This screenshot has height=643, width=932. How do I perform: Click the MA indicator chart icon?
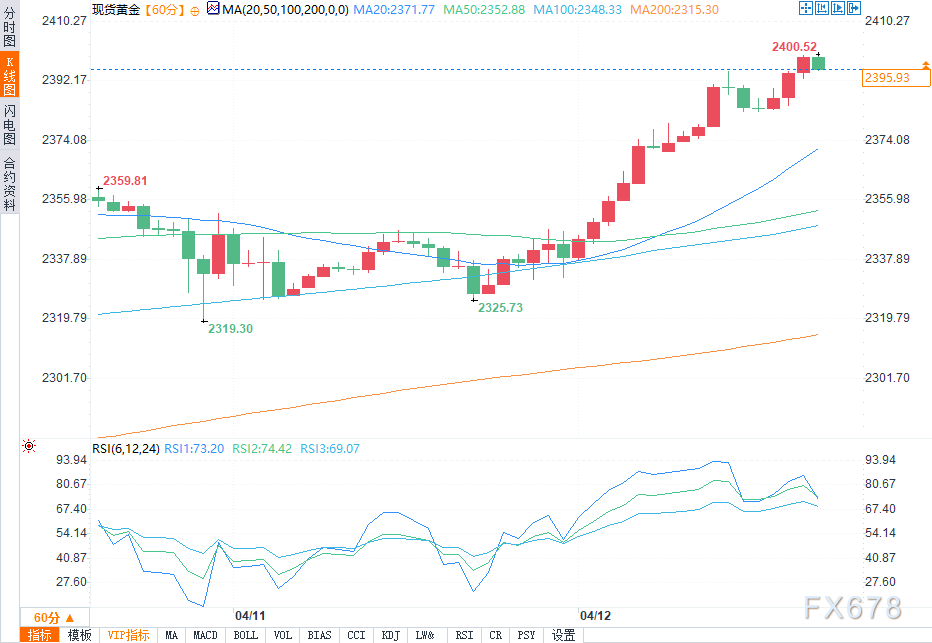point(212,9)
